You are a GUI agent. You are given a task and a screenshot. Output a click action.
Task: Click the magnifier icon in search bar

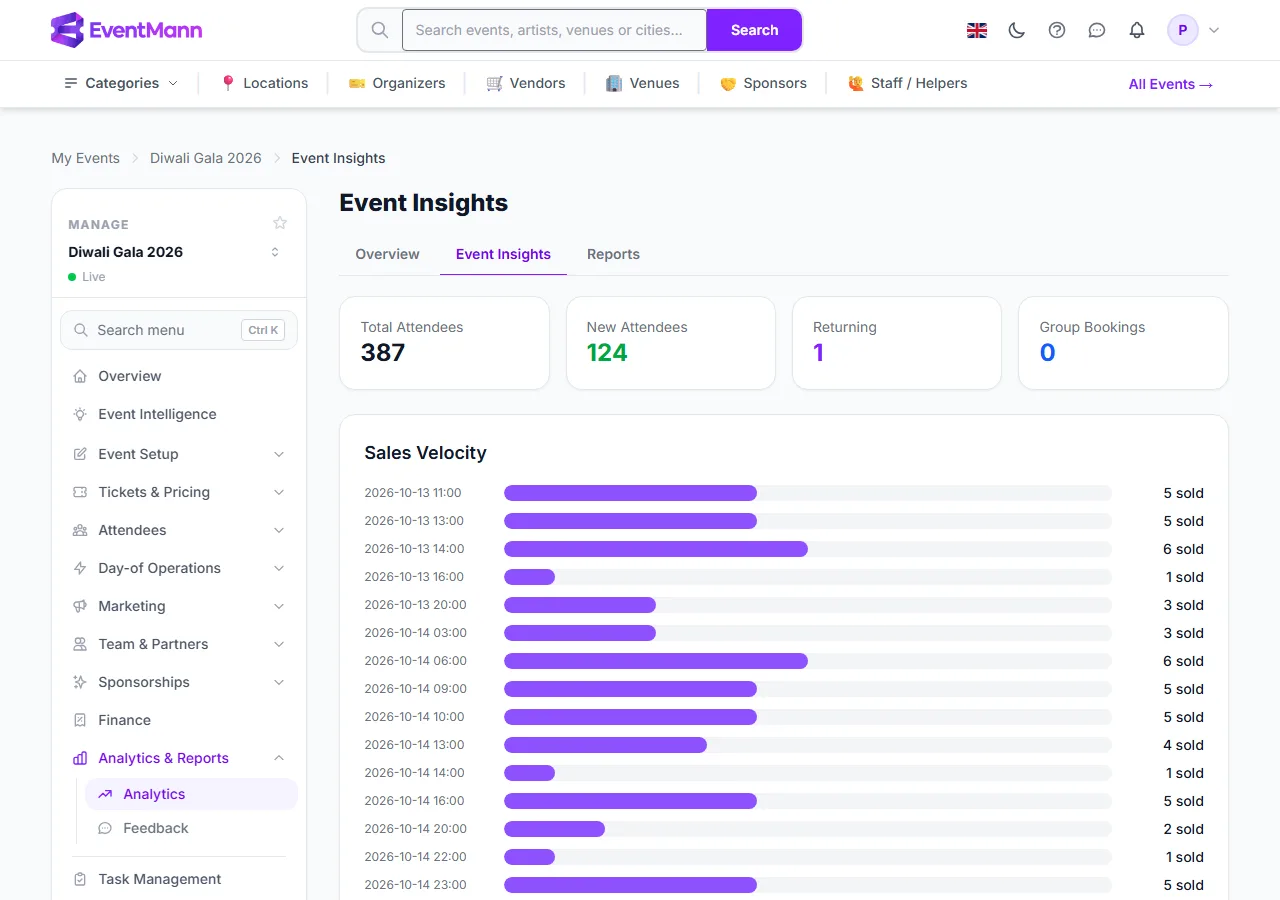click(380, 30)
